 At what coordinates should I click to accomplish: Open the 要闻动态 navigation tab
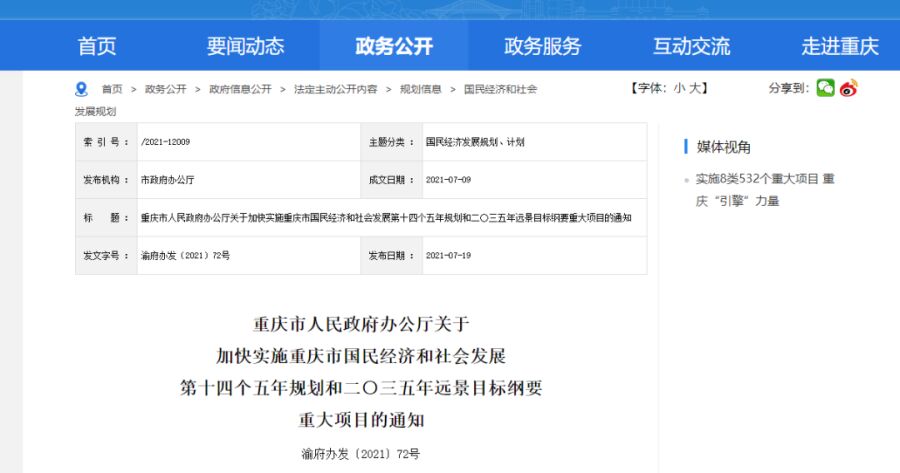click(245, 46)
